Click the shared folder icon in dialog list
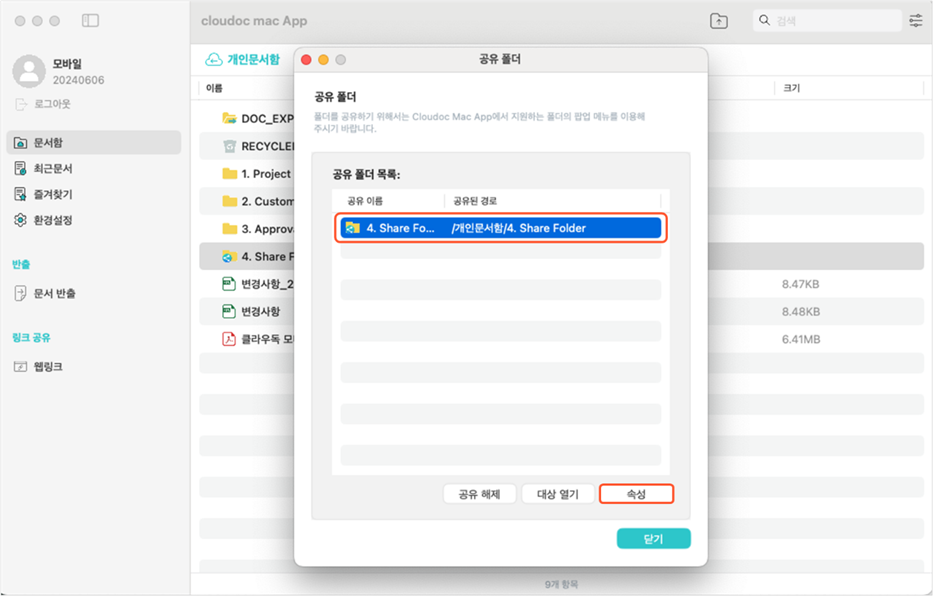Screen dimensions: 933x596 coord(352,228)
